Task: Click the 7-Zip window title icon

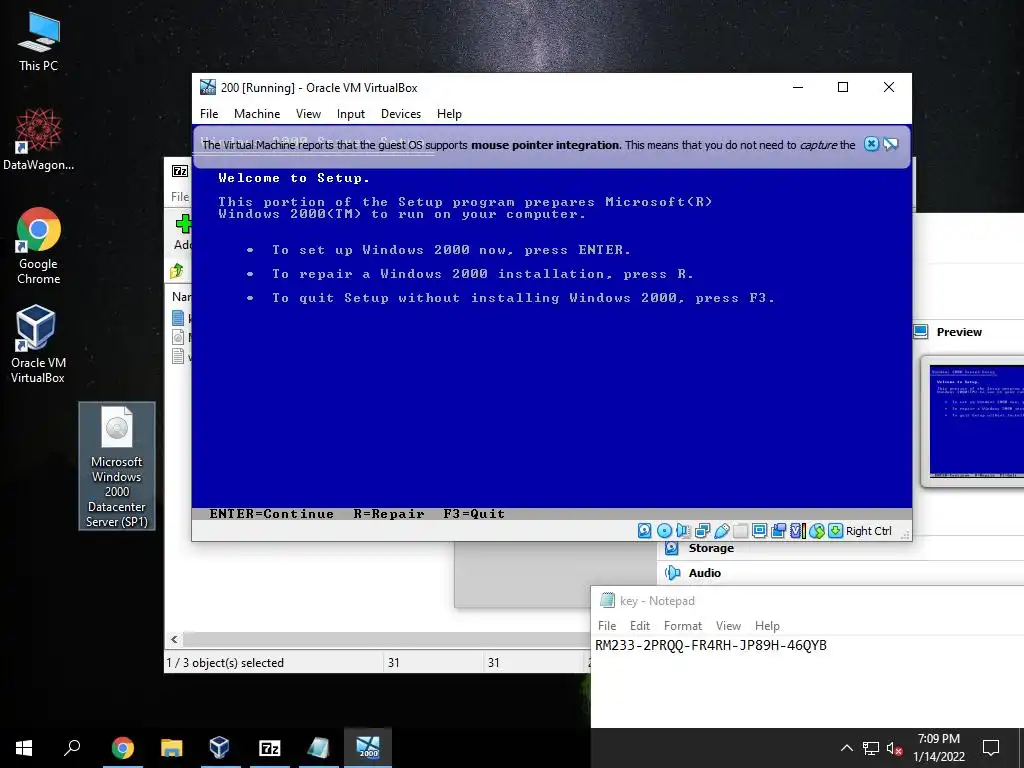Action: (x=180, y=171)
